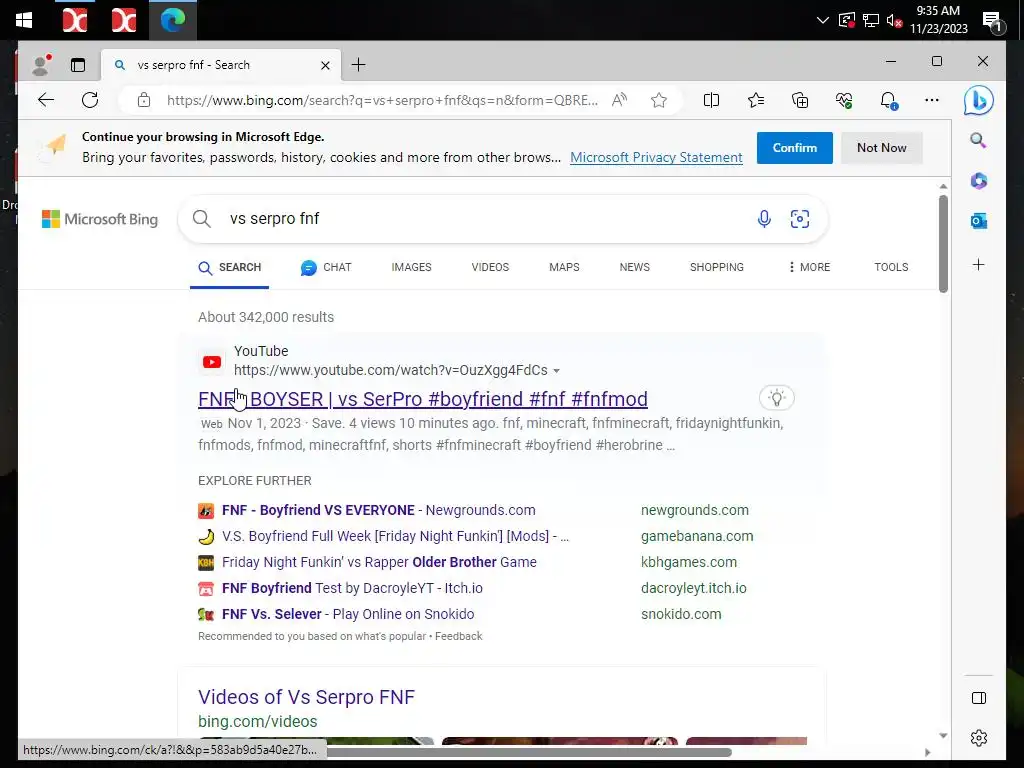Open the Windows Start menu
Image resolution: width=1024 pixels, height=768 pixels.
click(x=24, y=20)
